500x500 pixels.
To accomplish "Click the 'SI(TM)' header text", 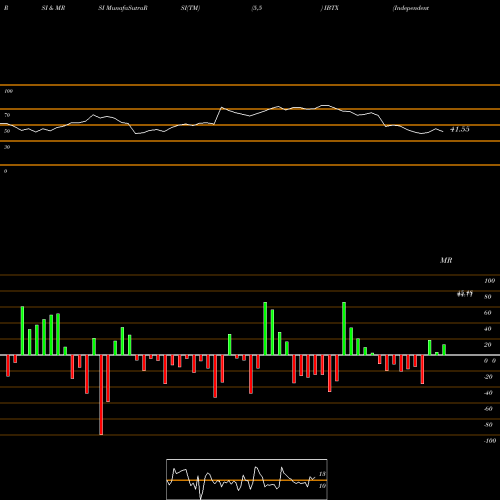I will (x=190, y=8).
